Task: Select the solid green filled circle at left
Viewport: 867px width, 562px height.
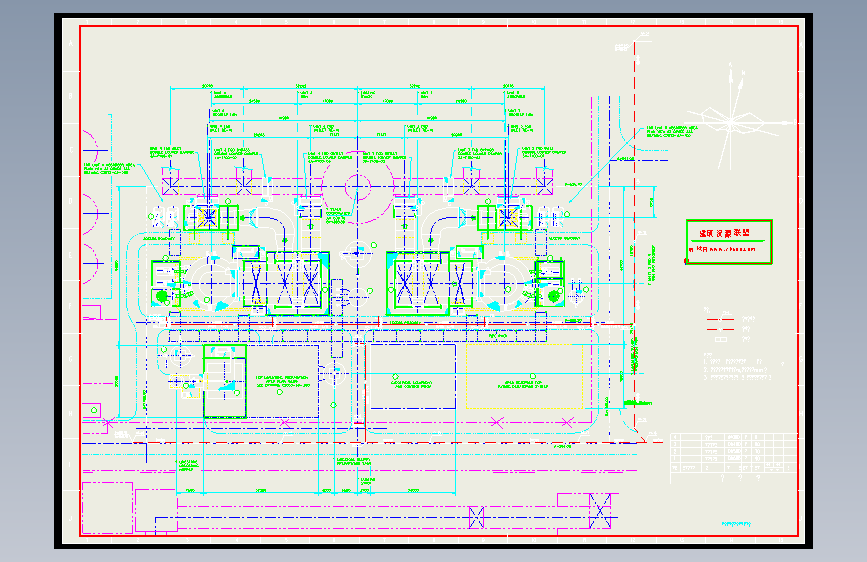Action: pyautogui.click(x=161, y=297)
